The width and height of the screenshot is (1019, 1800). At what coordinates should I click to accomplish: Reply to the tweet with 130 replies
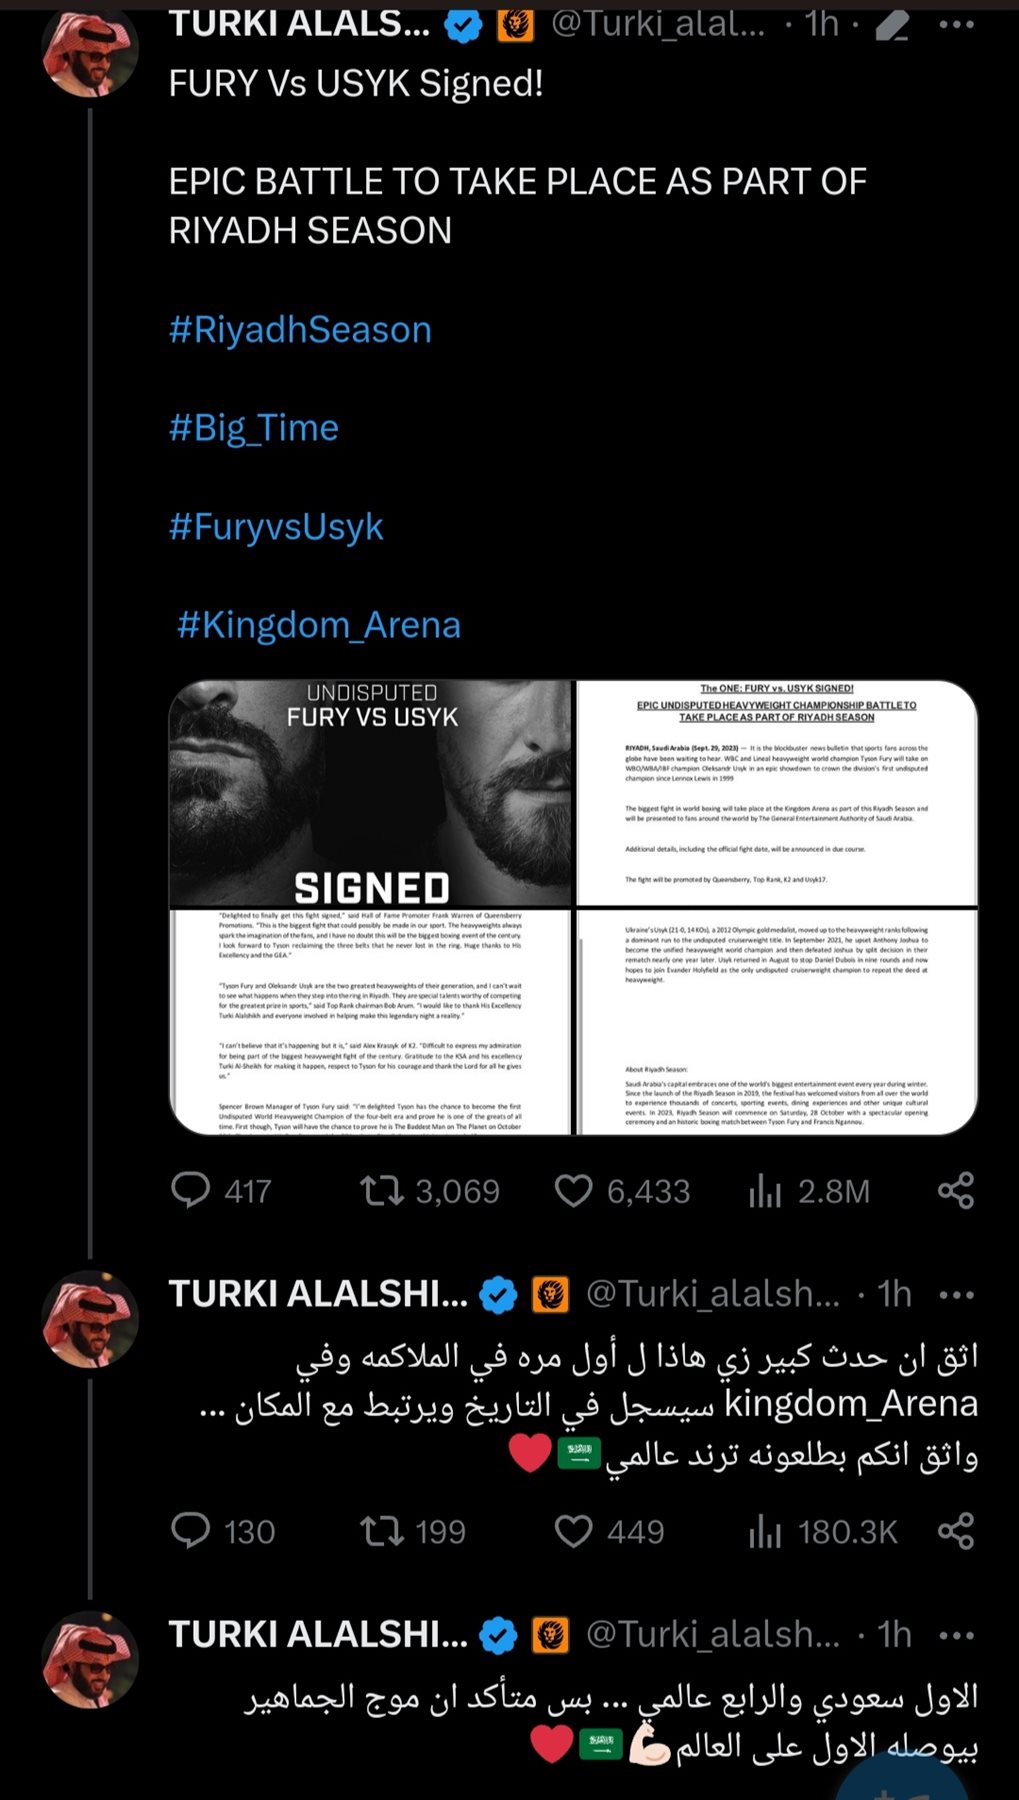[x=191, y=1531]
